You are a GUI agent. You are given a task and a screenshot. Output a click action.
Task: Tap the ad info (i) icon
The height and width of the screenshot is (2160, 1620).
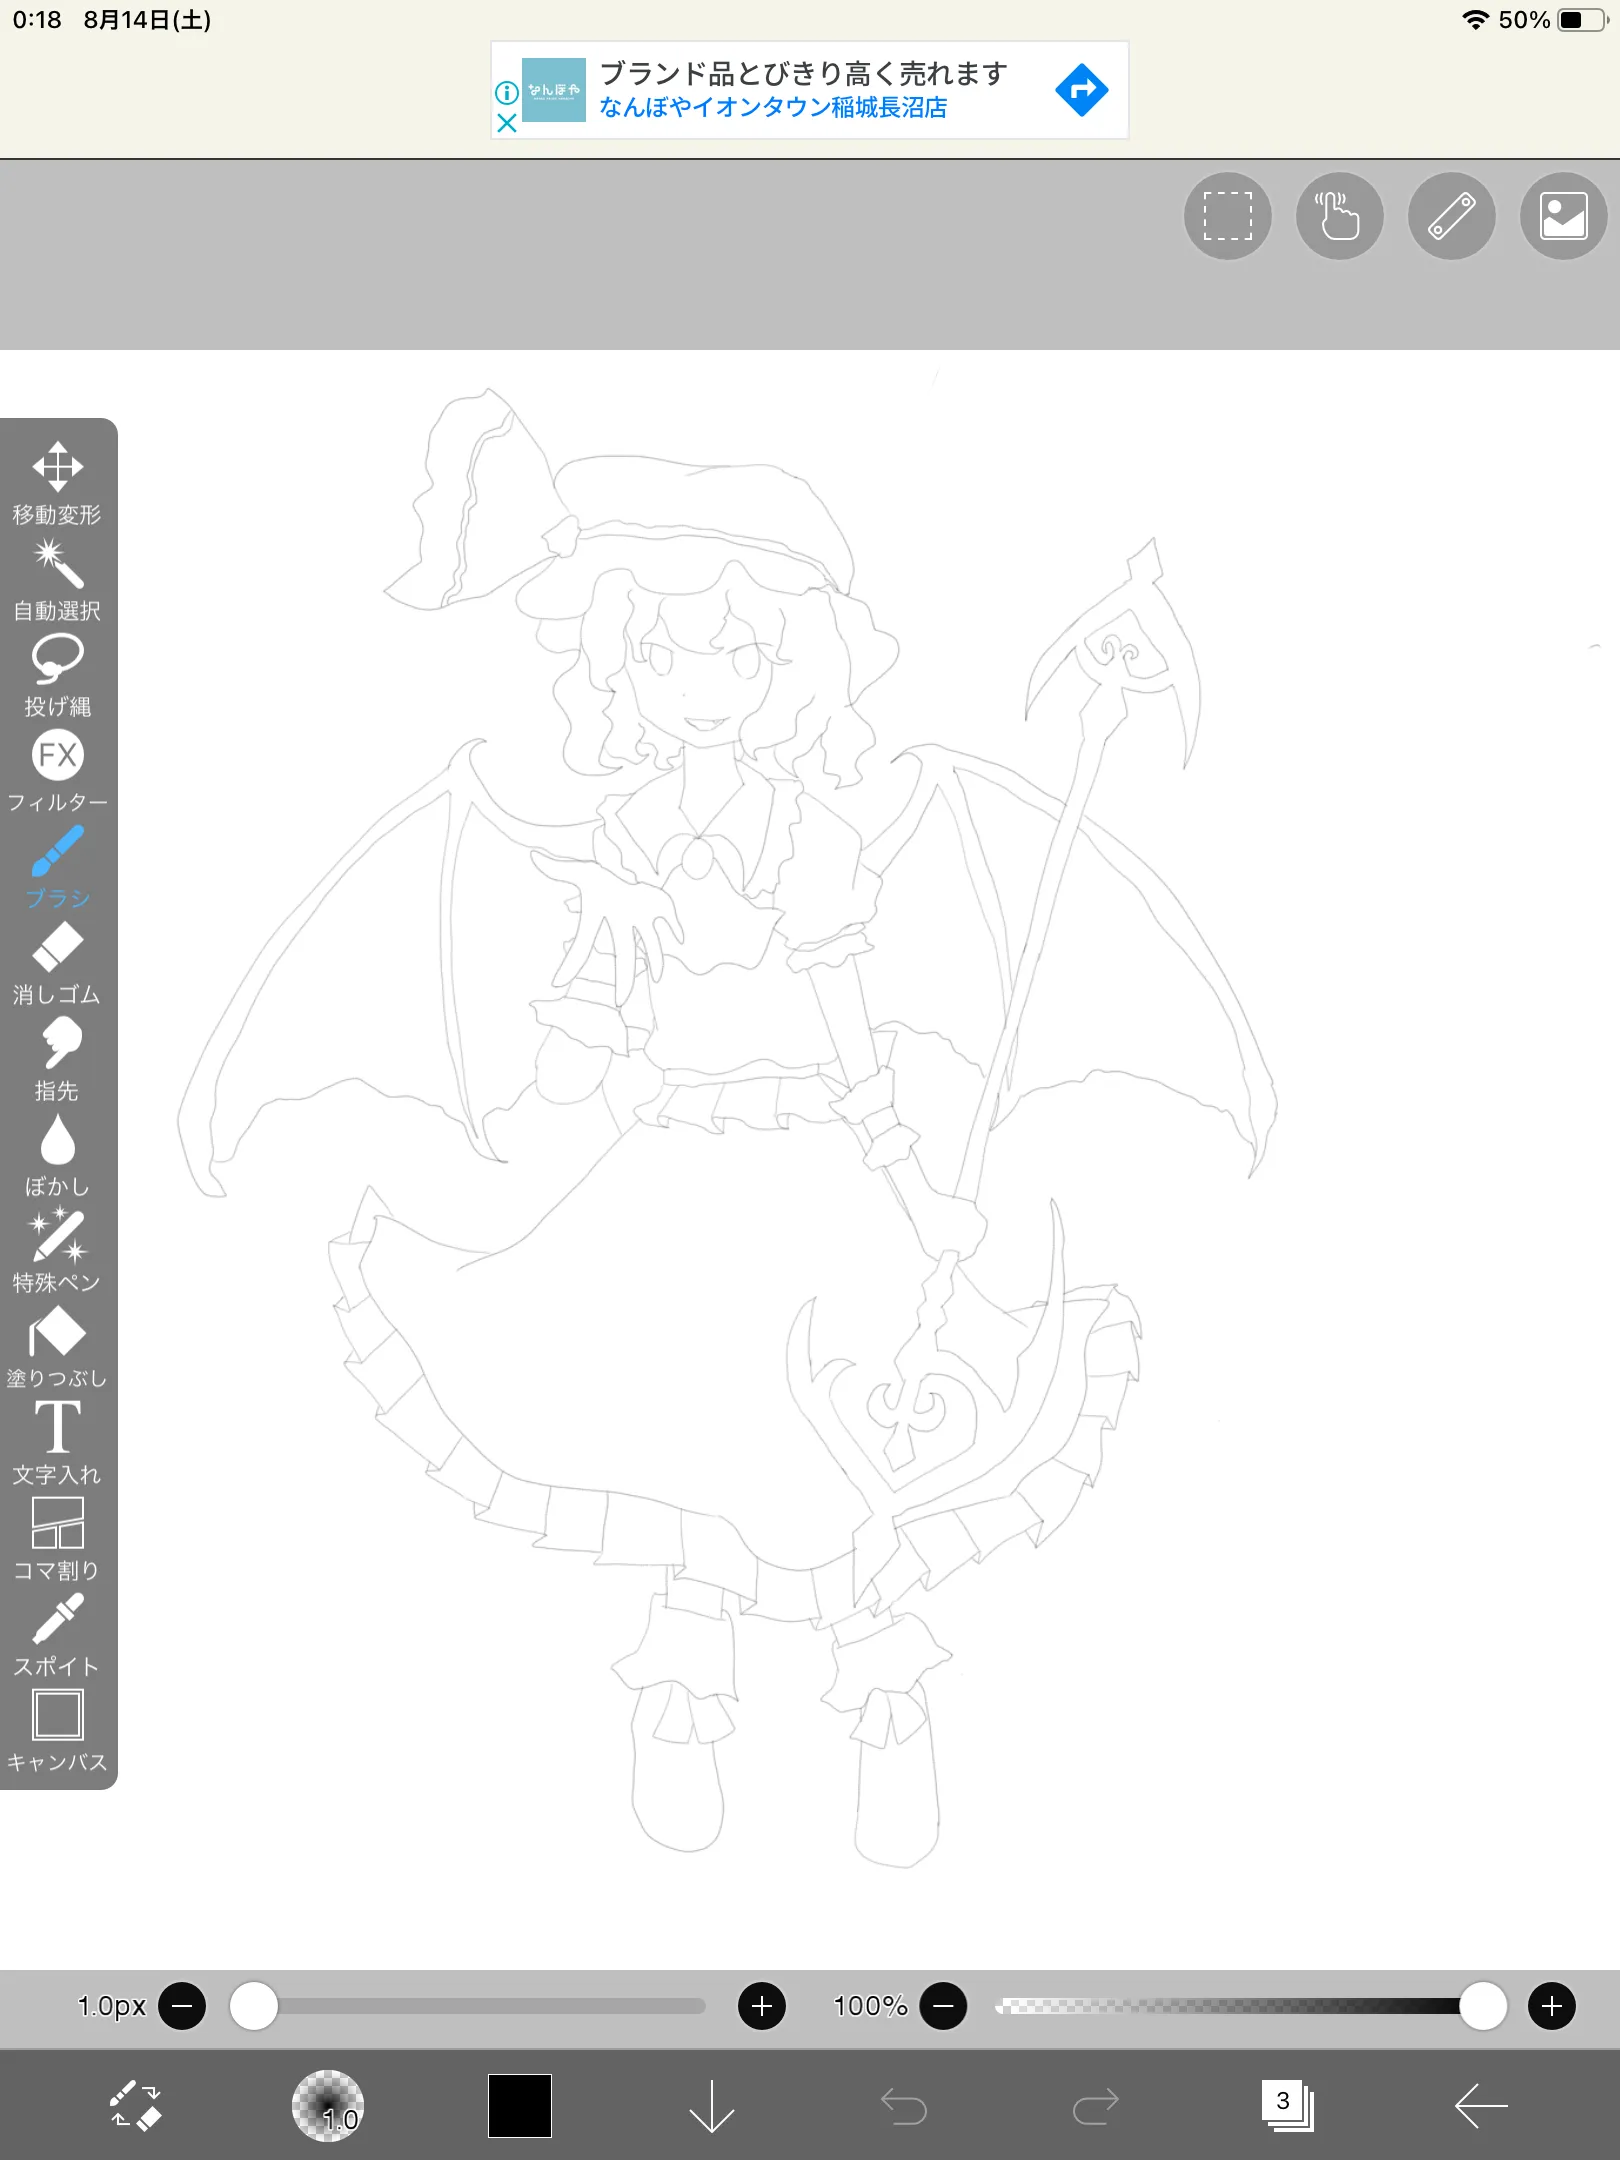(x=507, y=93)
